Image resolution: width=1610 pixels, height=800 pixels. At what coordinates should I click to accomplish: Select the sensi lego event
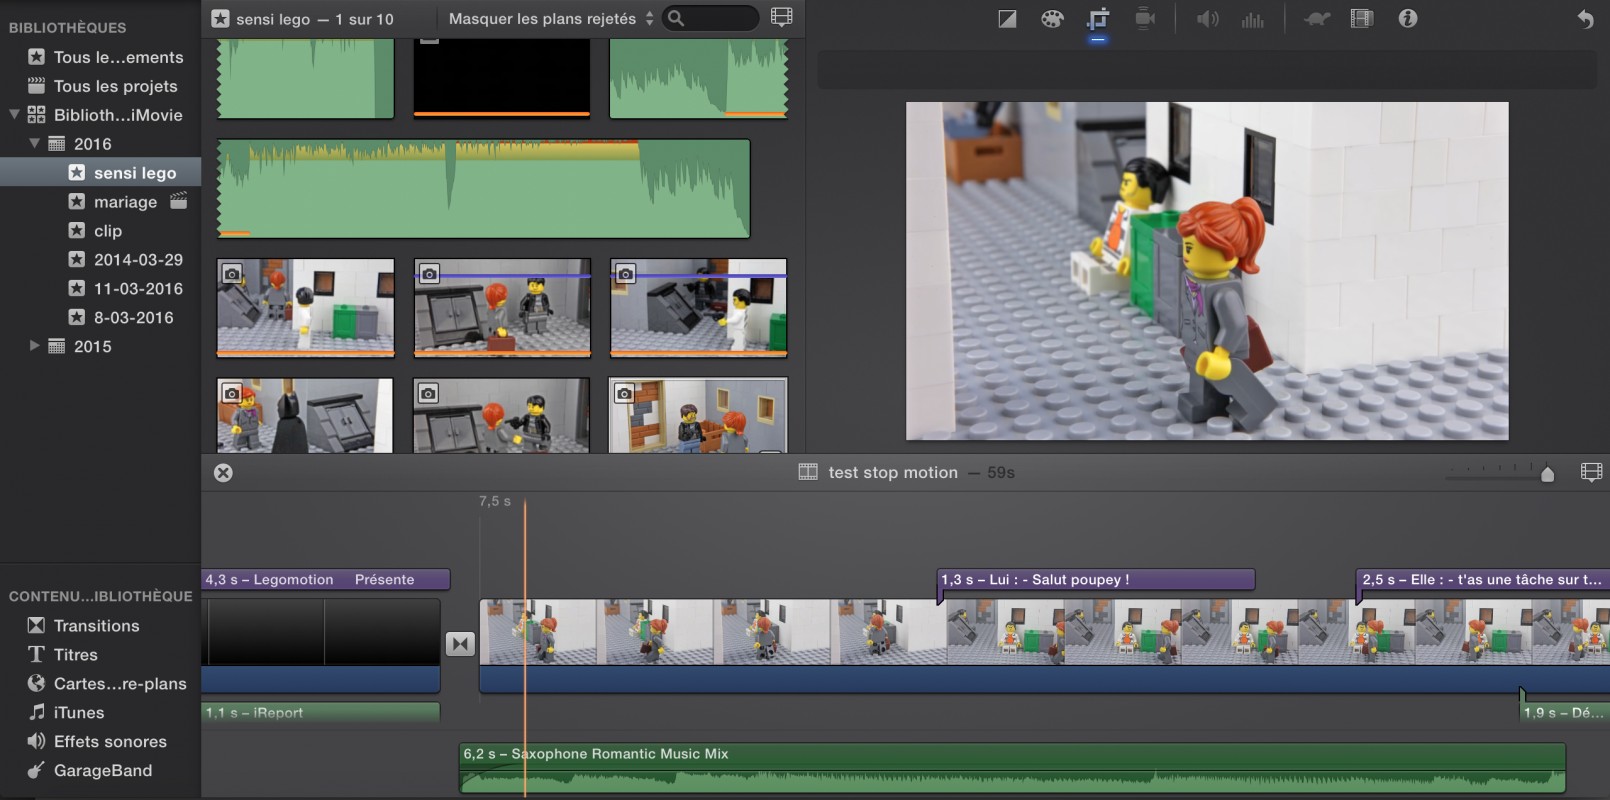(x=100, y=173)
